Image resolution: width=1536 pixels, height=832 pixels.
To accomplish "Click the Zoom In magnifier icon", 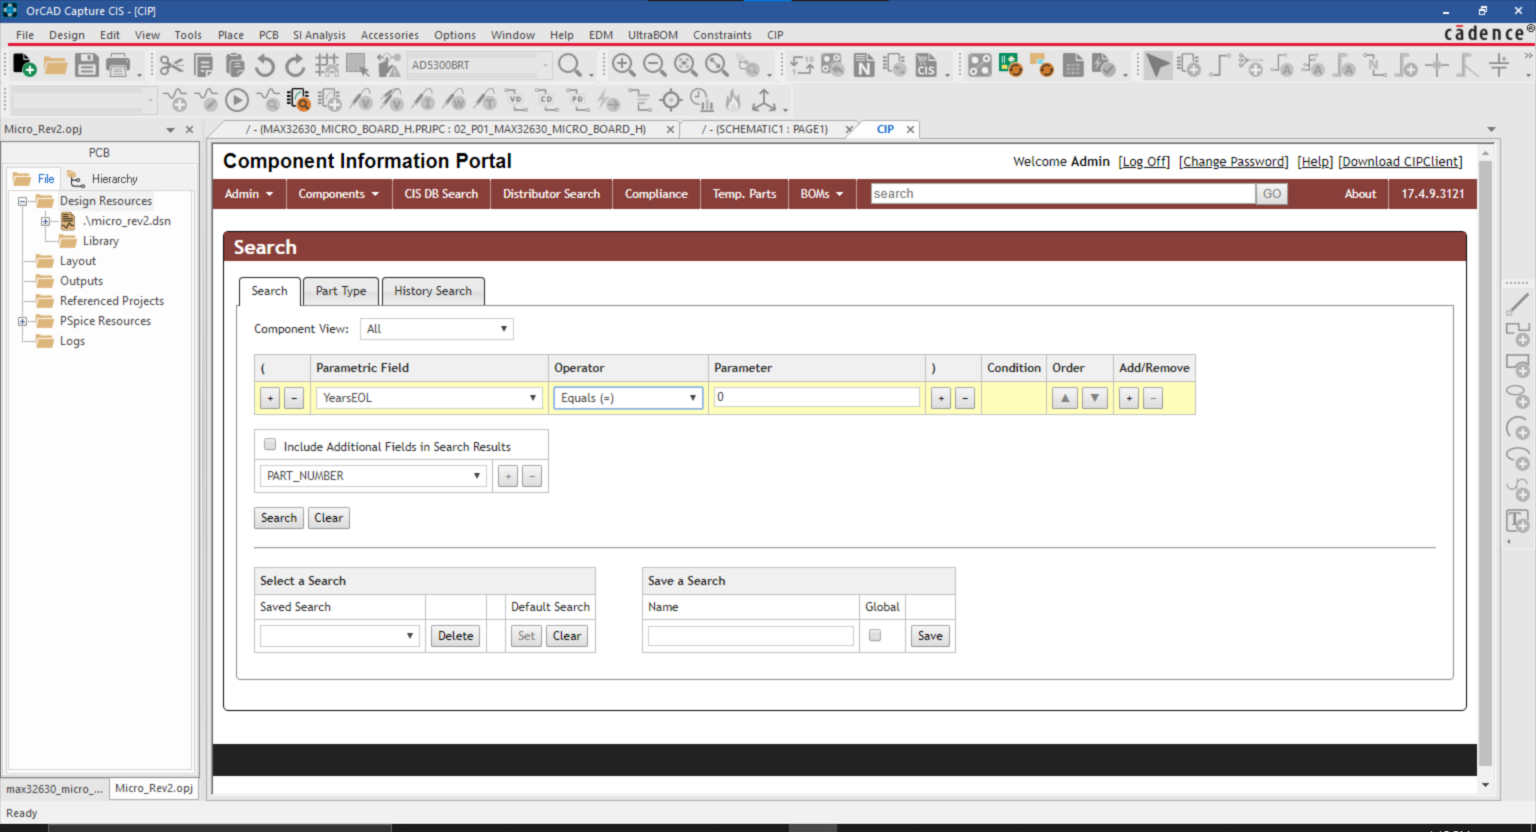I will [623, 66].
